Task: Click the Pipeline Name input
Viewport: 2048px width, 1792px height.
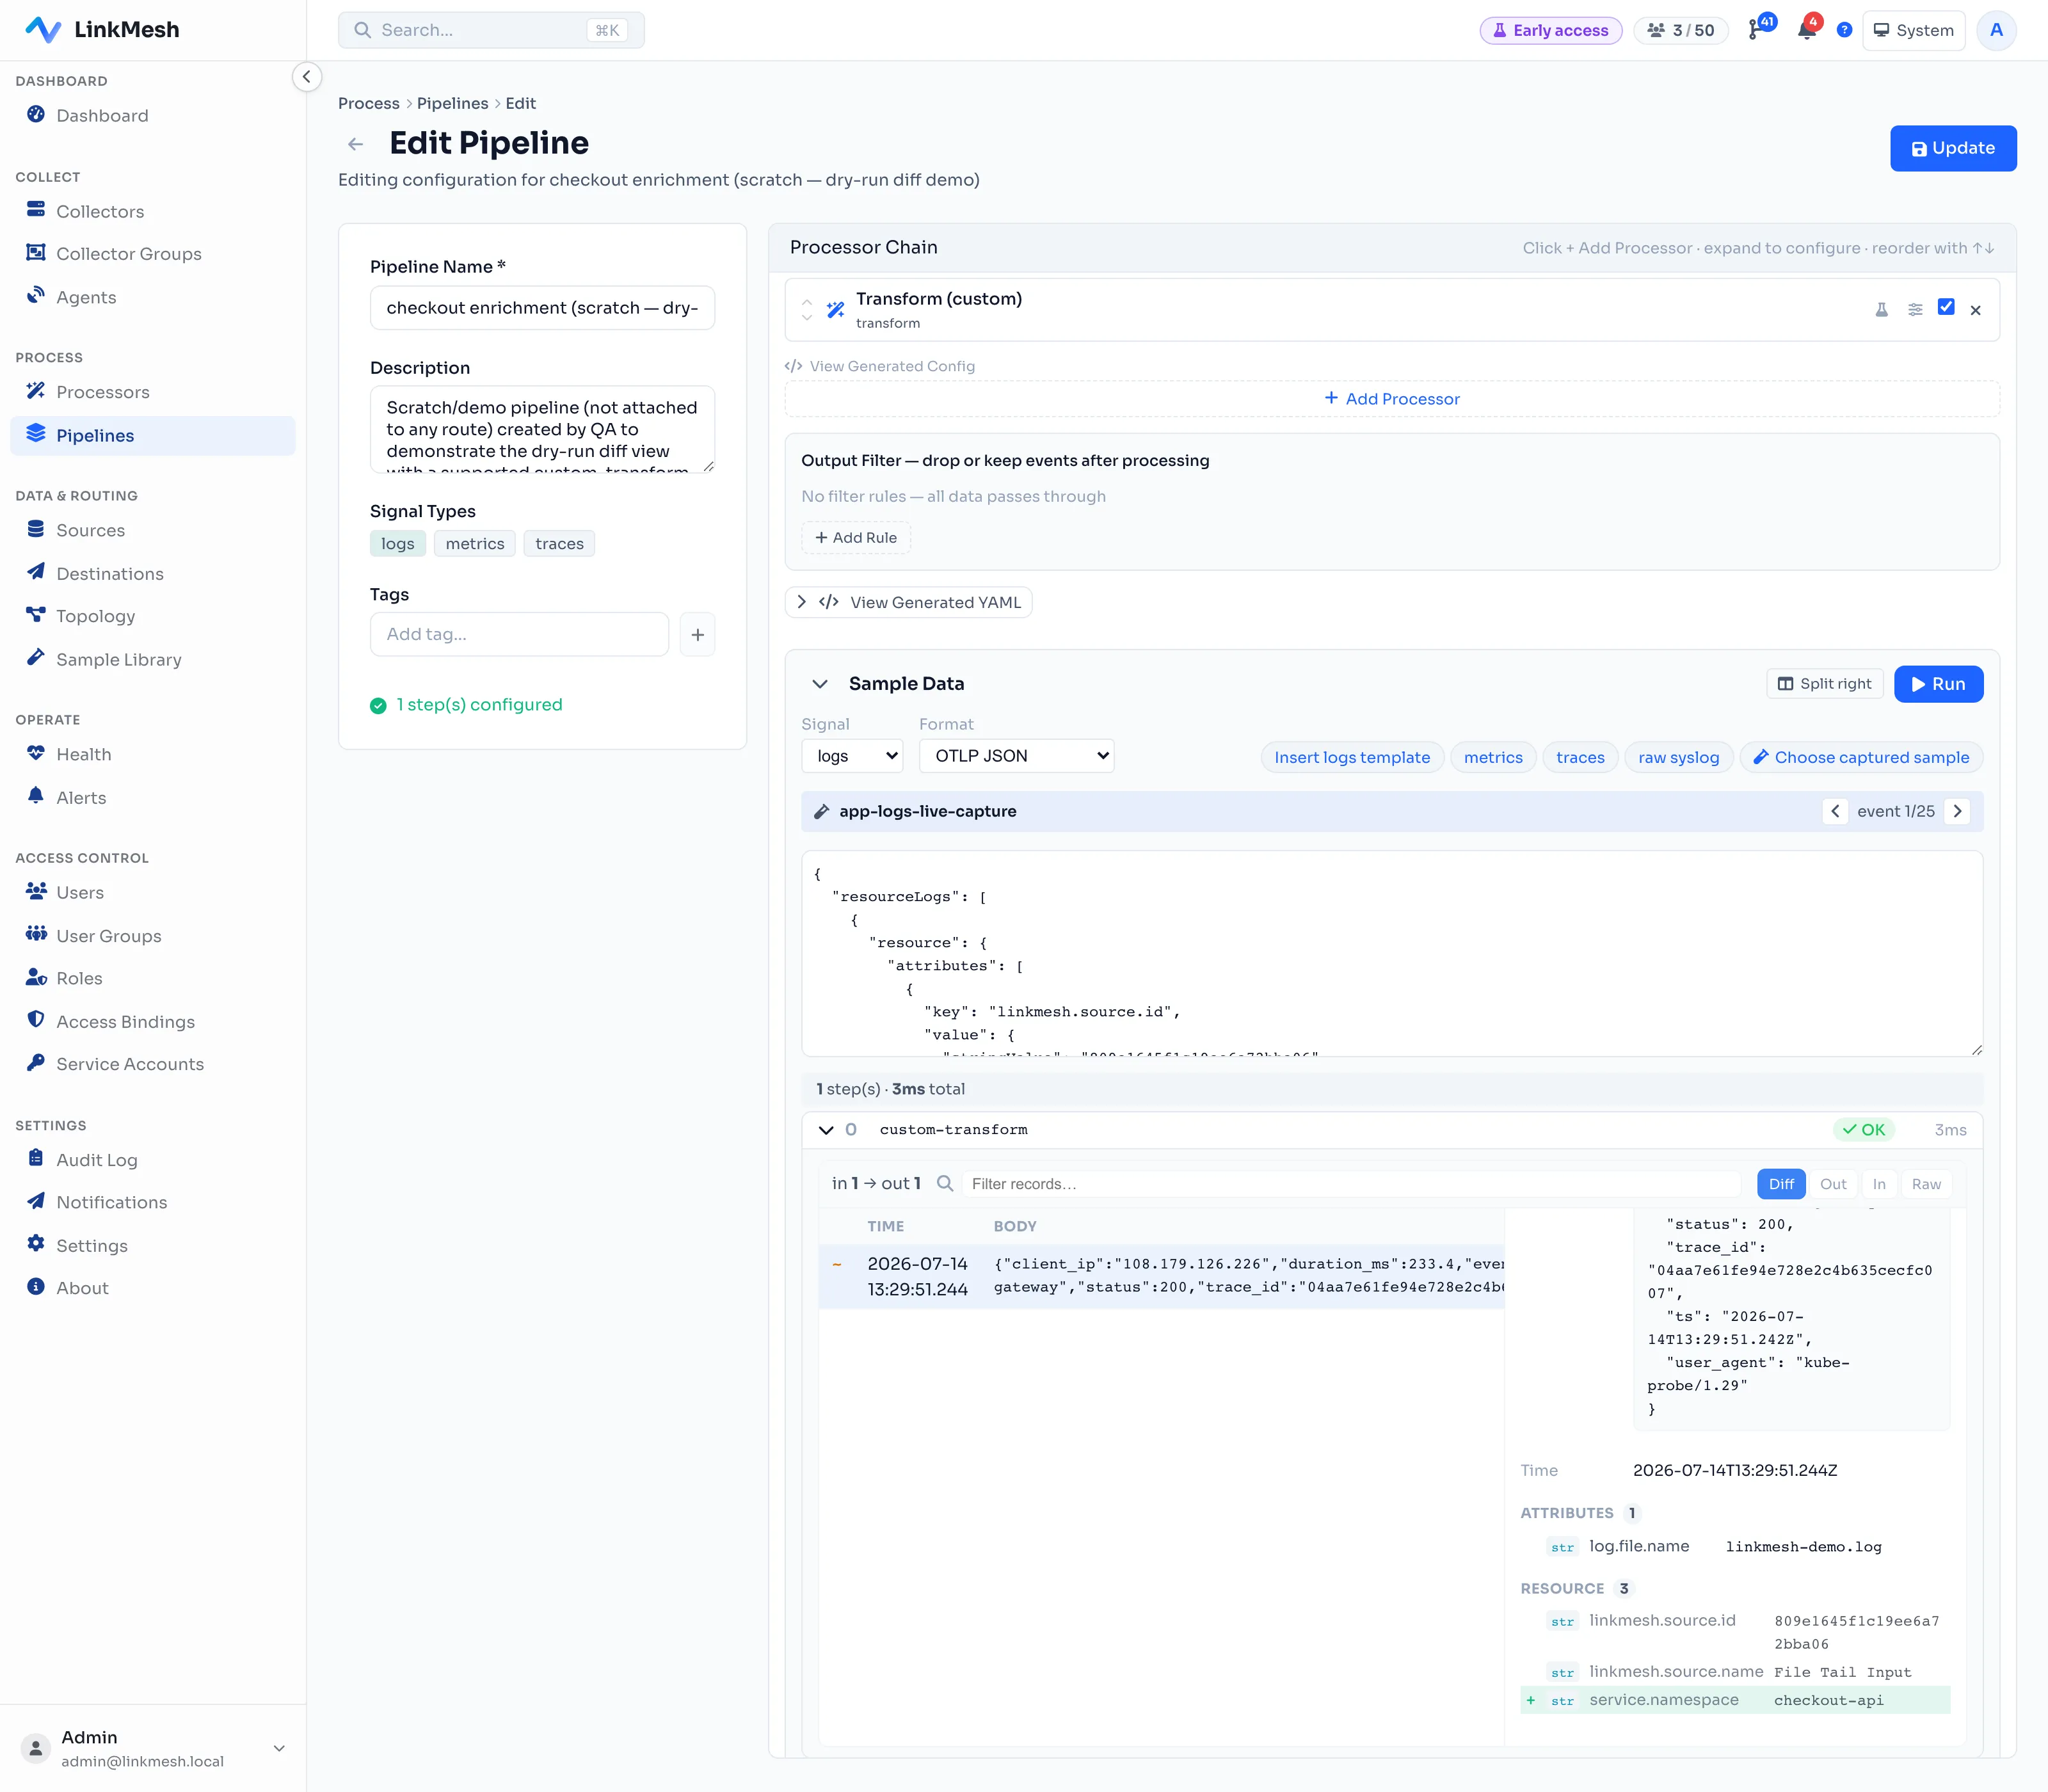Action: click(x=542, y=308)
